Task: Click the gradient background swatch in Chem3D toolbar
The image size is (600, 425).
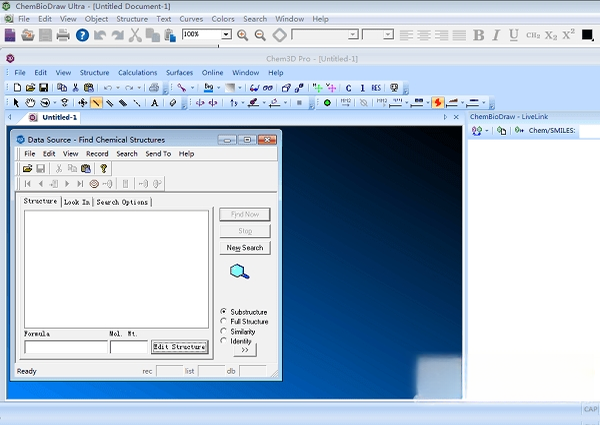Action: pos(230,88)
